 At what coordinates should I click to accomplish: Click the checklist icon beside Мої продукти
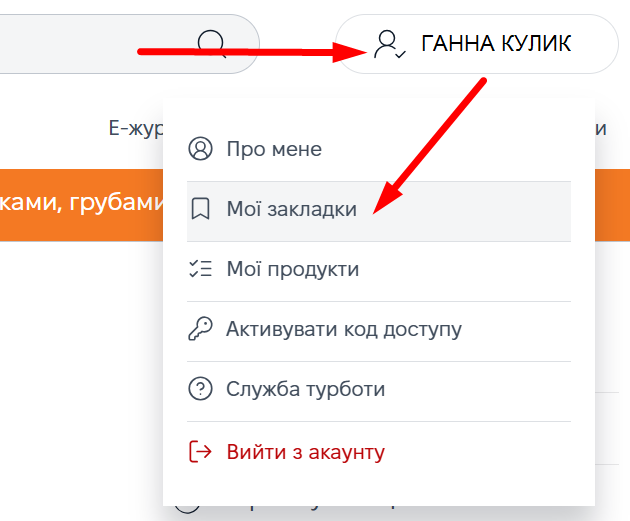pyautogui.click(x=200, y=269)
